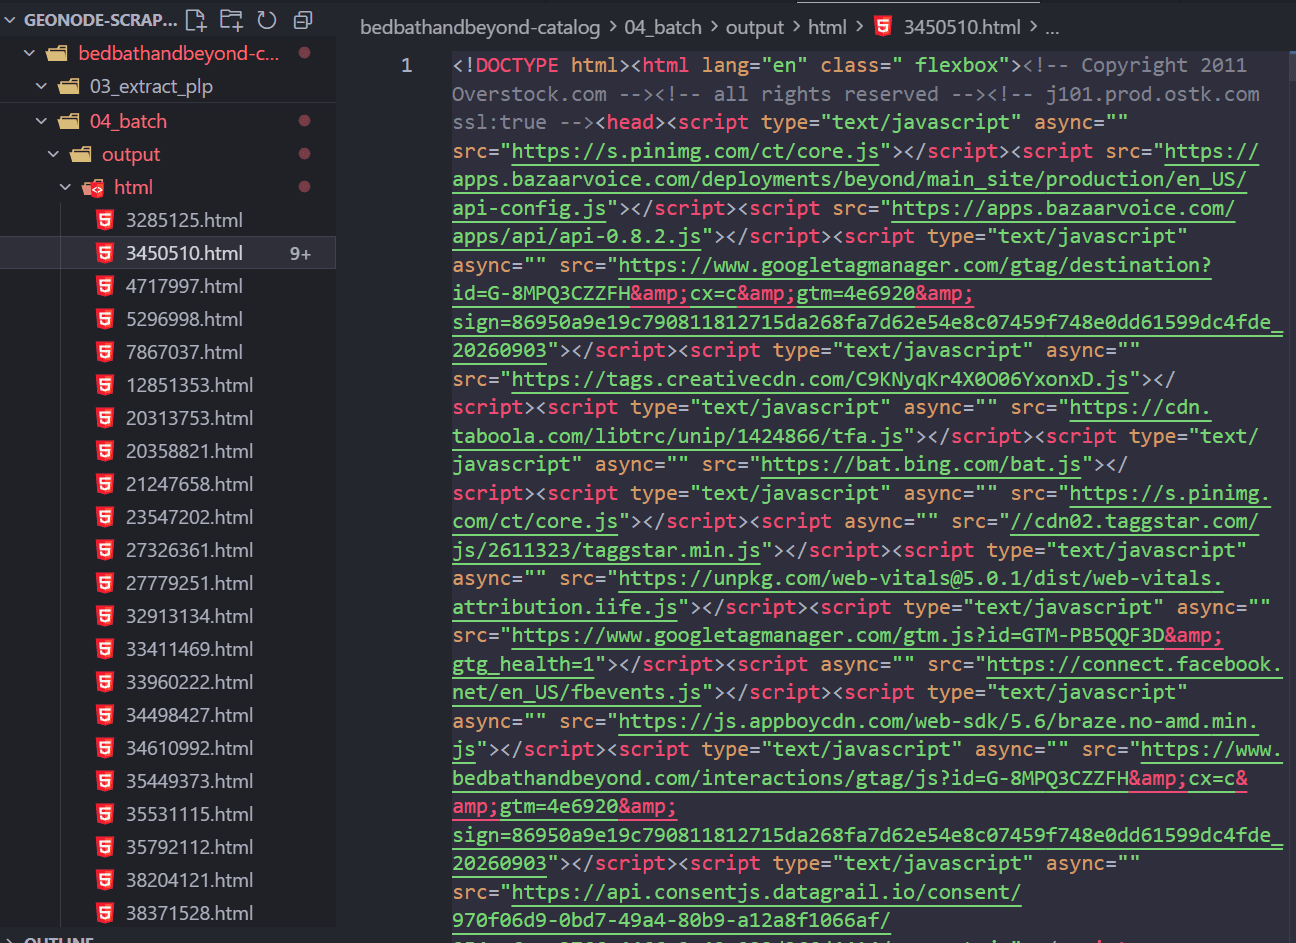Click the 03_extract_plp folder icon
1296x943 pixels.
pyautogui.click(x=69, y=86)
